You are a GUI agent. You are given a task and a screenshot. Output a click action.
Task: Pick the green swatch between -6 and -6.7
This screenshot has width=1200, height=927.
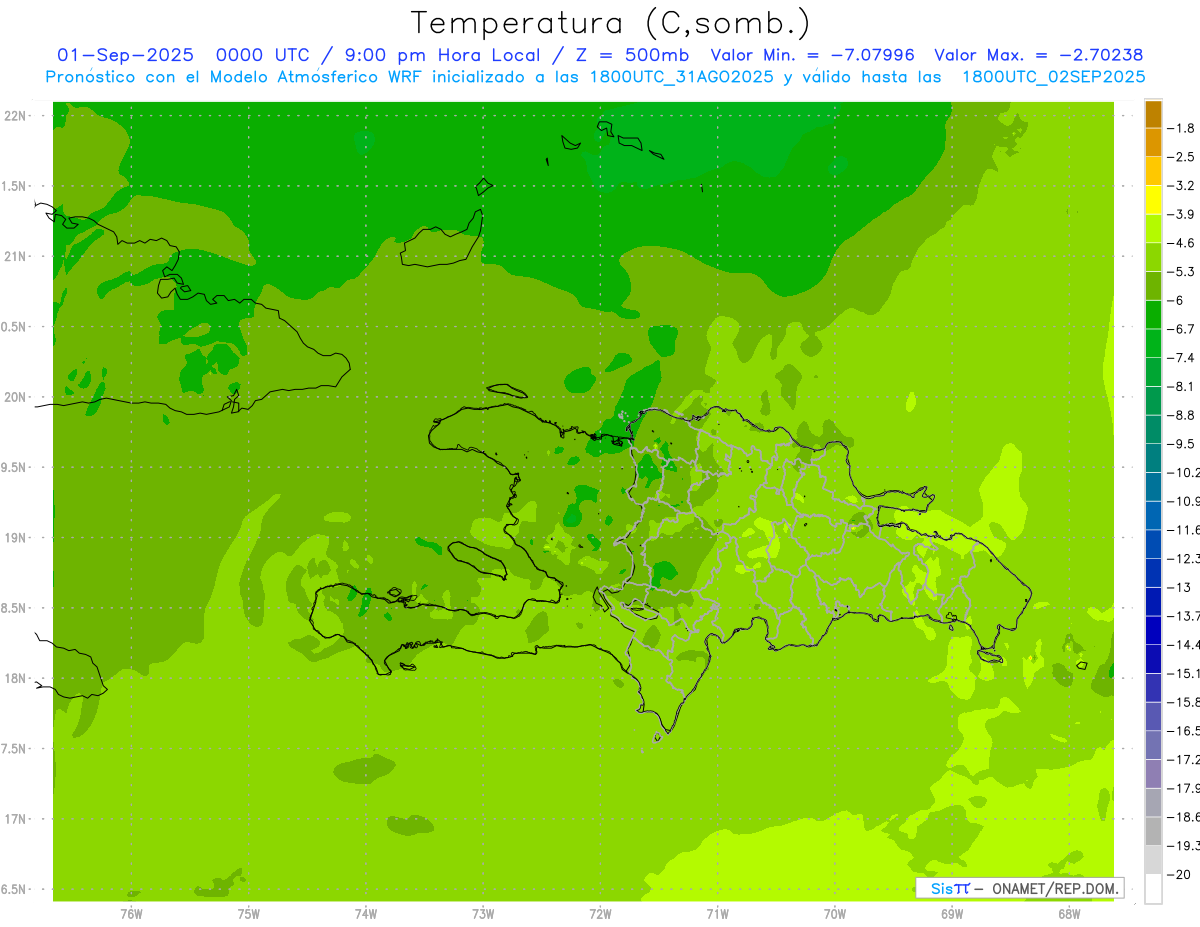(x=1153, y=315)
